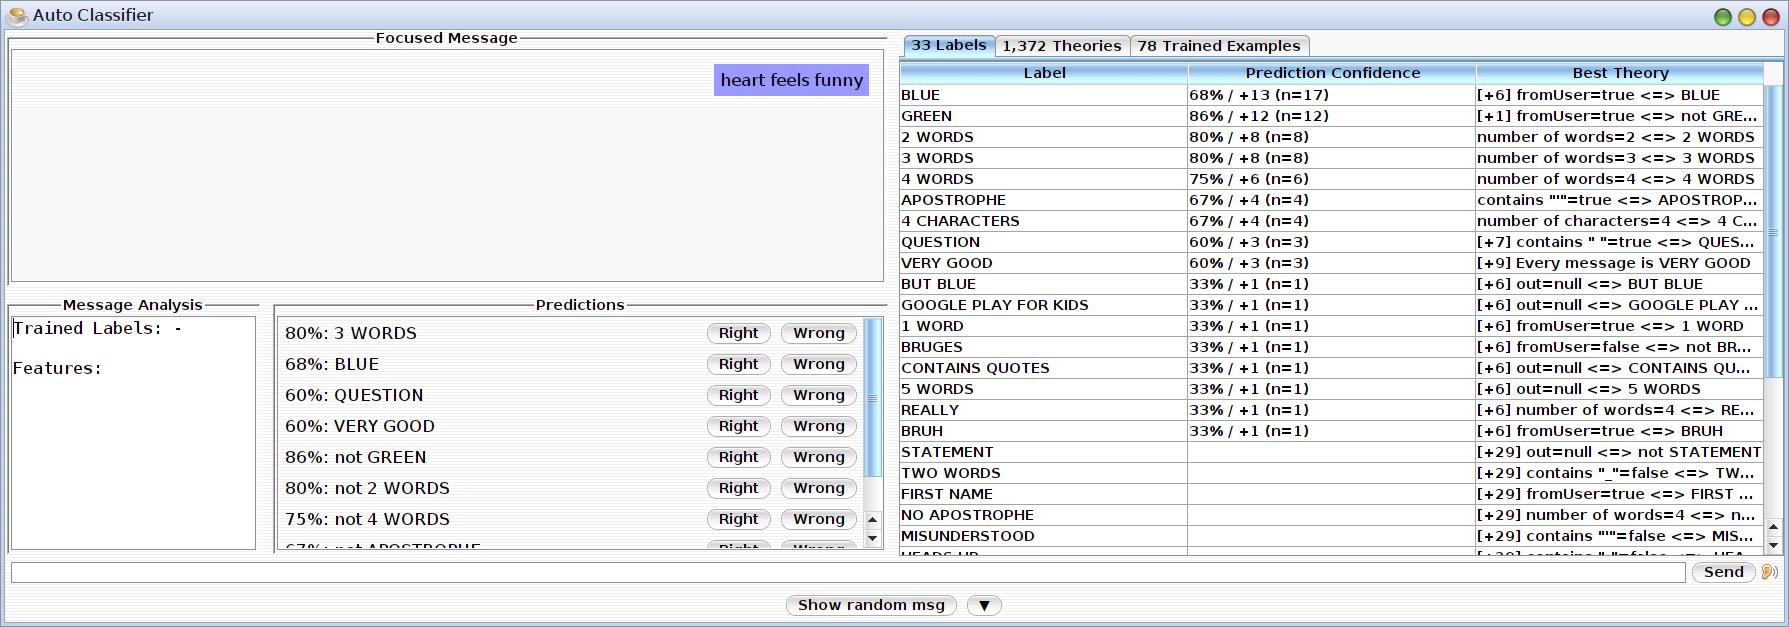Click the Show random msg button
1789x627 pixels.
click(870, 605)
